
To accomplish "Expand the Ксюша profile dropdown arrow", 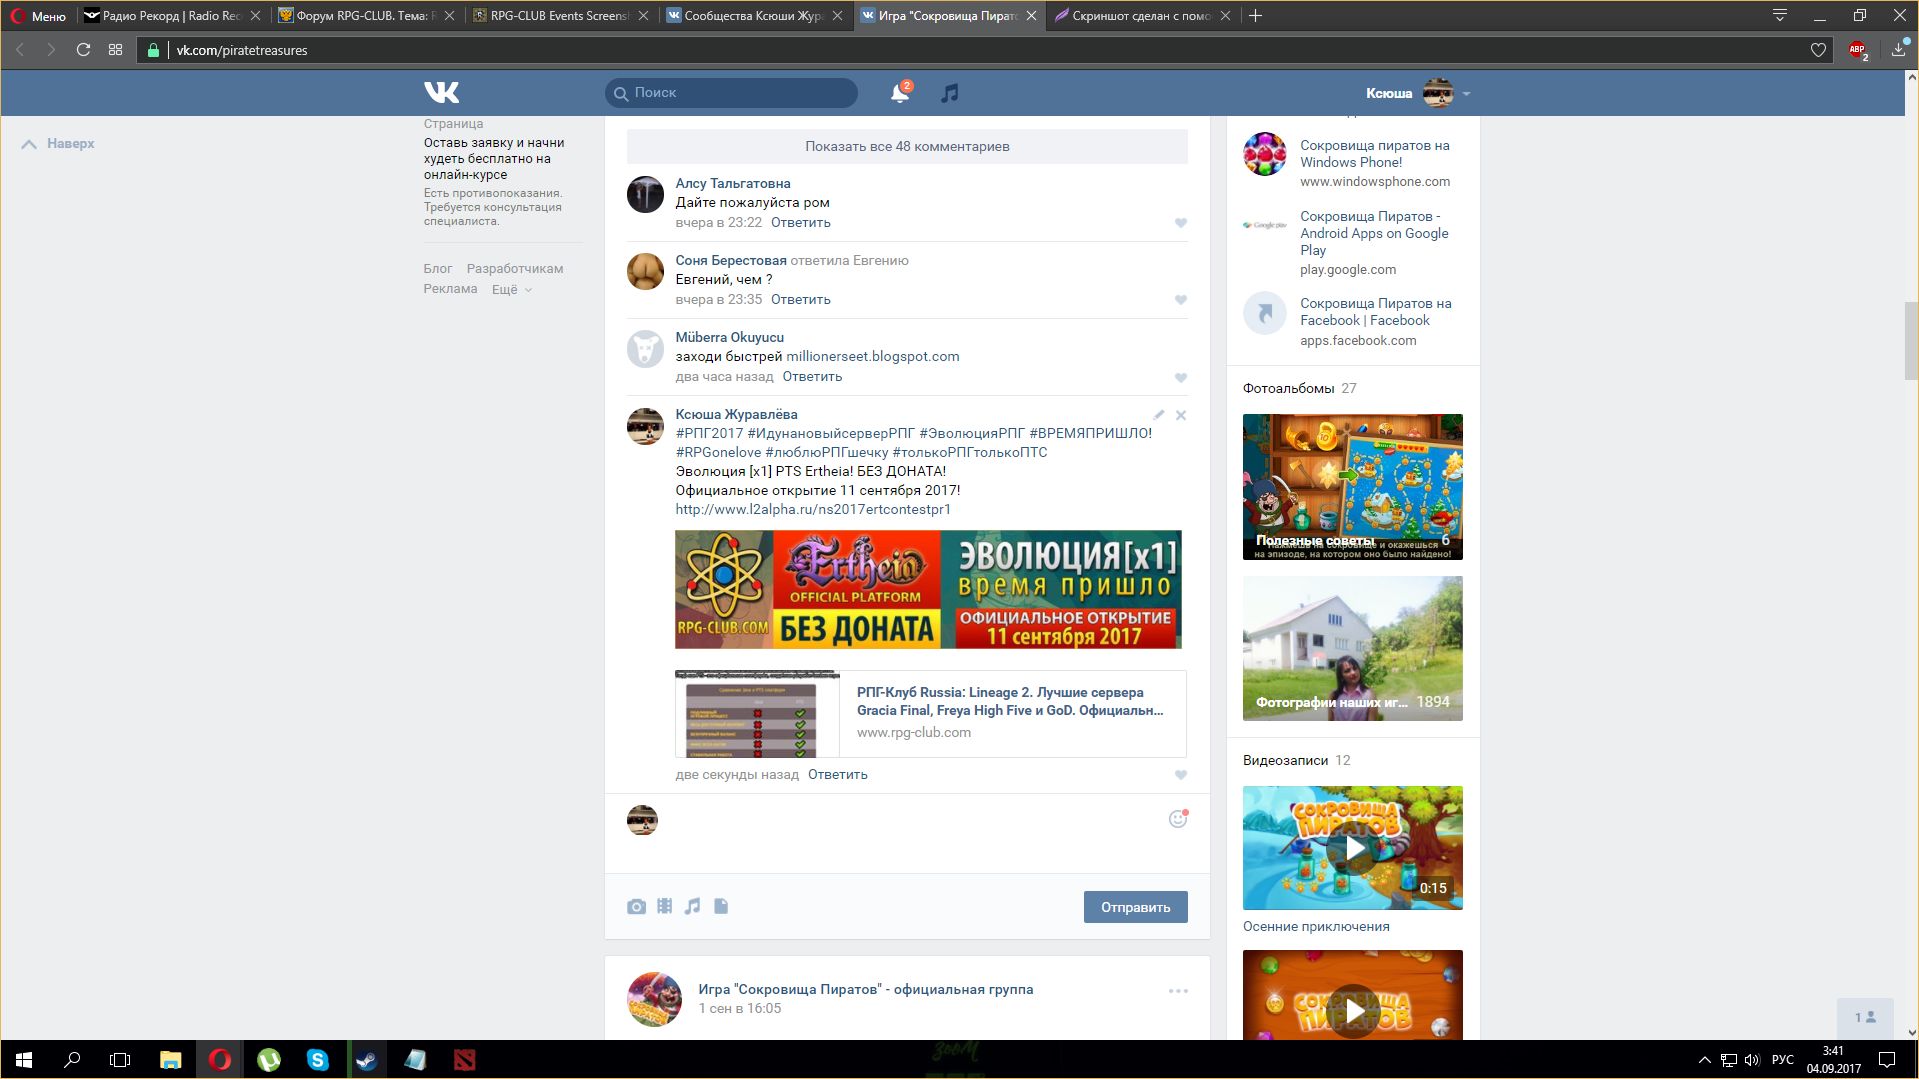I will (x=1466, y=94).
